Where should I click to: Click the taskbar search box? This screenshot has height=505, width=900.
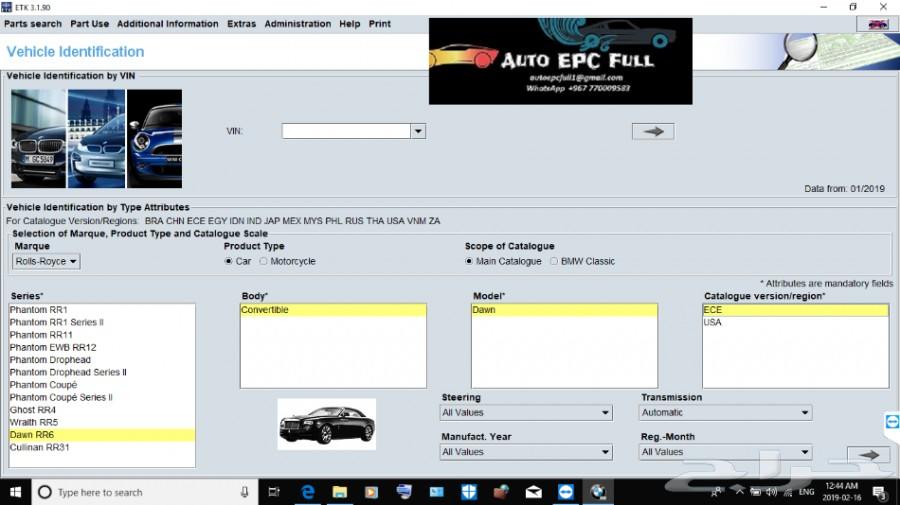(x=145, y=492)
